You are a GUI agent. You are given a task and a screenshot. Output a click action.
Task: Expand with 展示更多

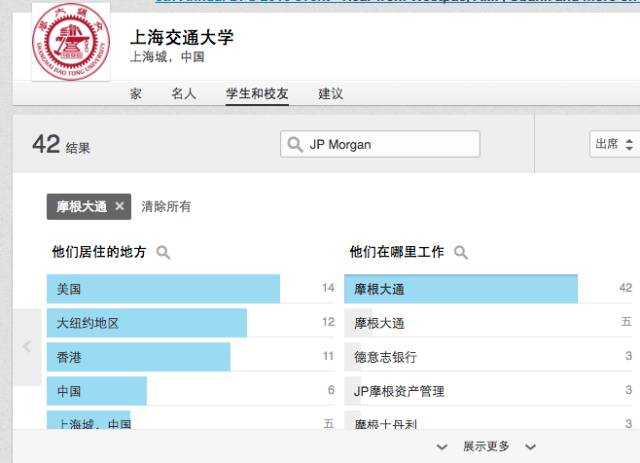tap(486, 446)
